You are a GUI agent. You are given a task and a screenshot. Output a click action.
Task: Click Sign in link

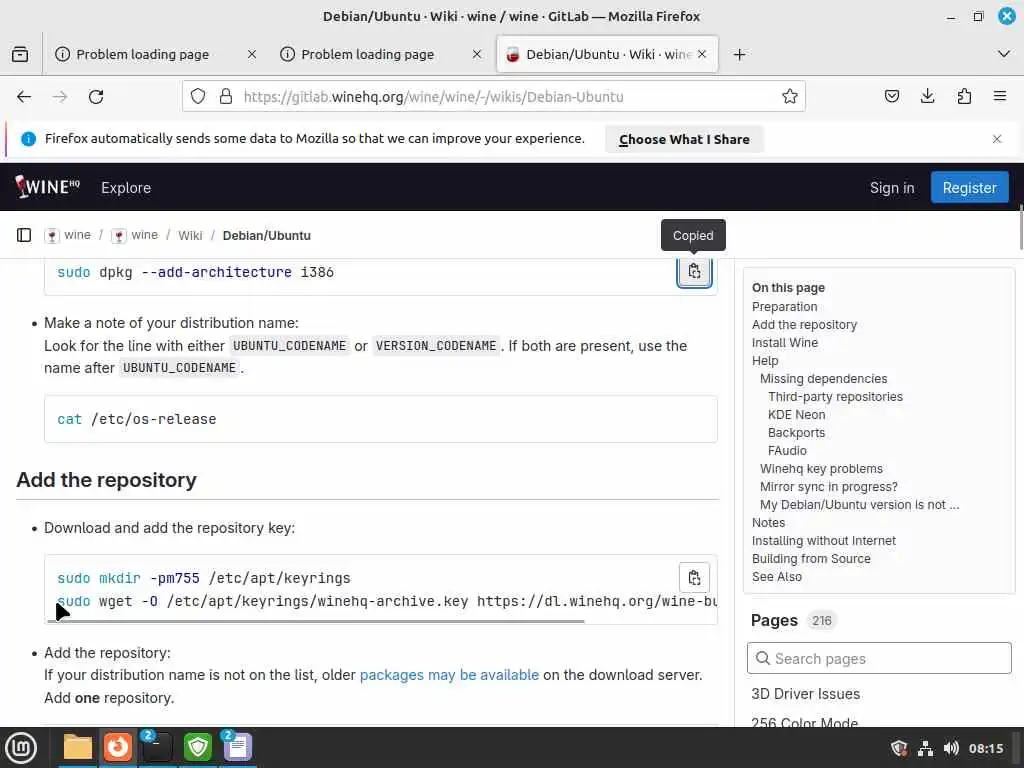(x=891, y=188)
